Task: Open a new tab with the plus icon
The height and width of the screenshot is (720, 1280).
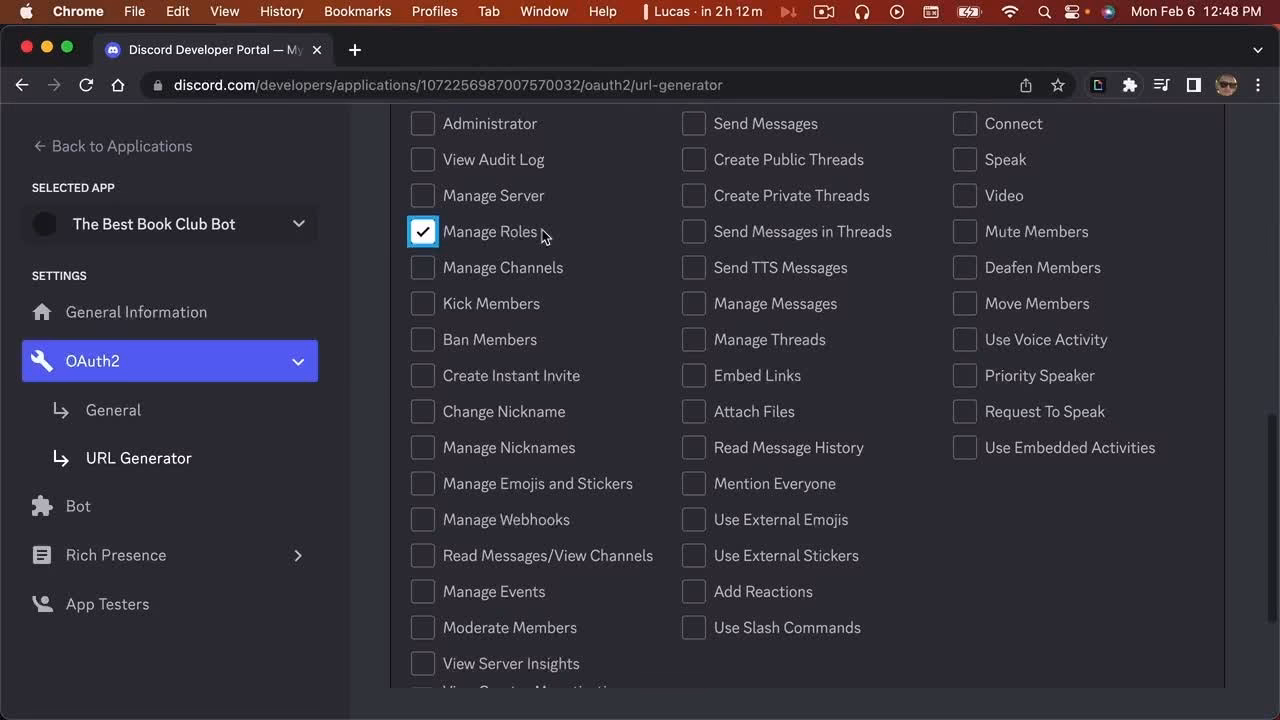Action: [355, 50]
